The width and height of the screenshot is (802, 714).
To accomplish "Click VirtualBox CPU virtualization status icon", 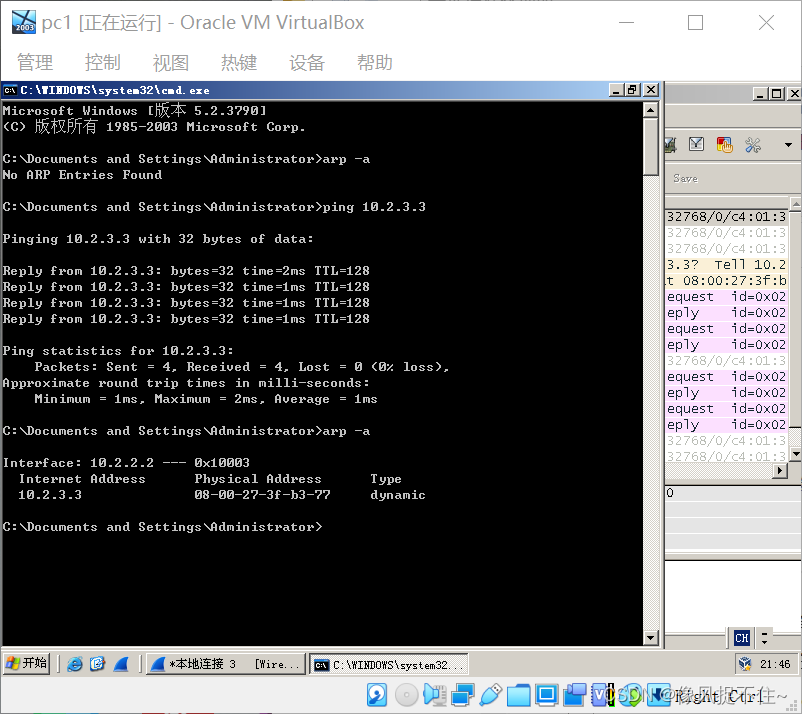I will point(603,695).
